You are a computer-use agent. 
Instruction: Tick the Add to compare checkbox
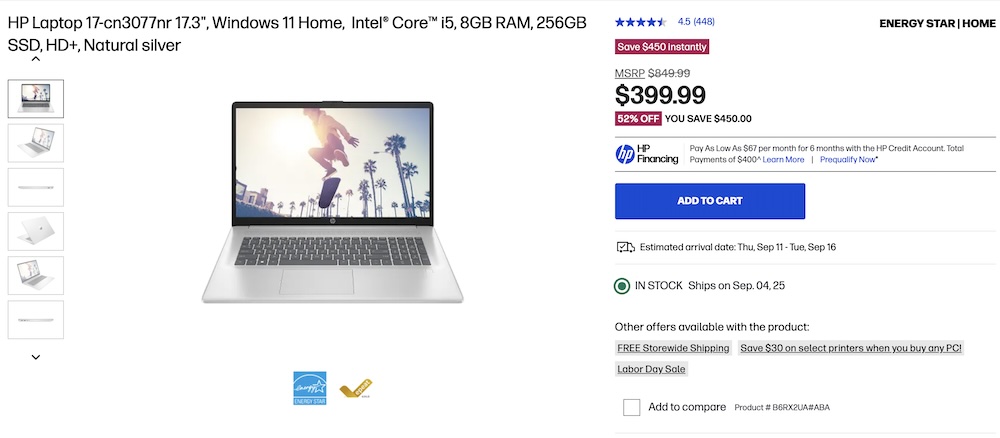pyautogui.click(x=631, y=407)
